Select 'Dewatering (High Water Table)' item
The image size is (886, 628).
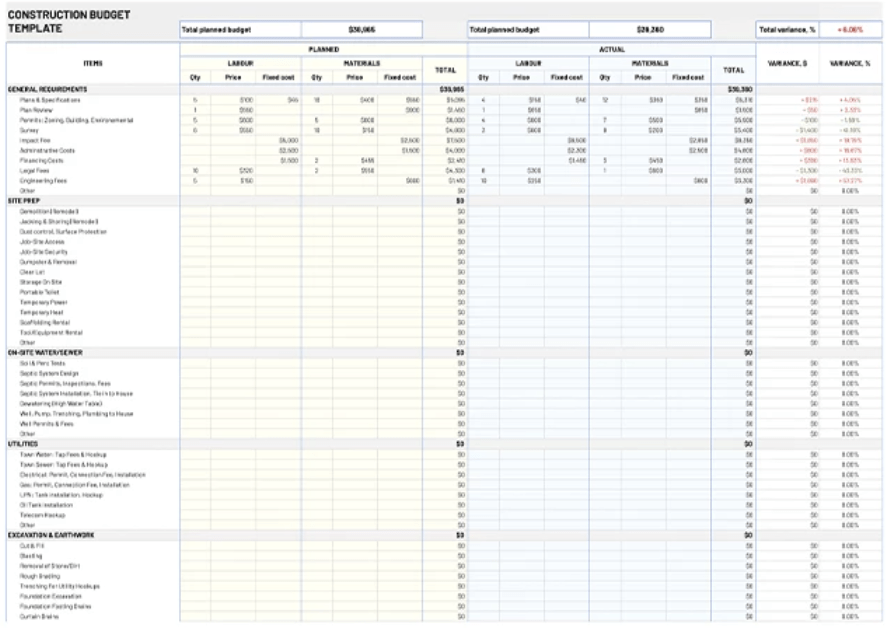[61, 404]
